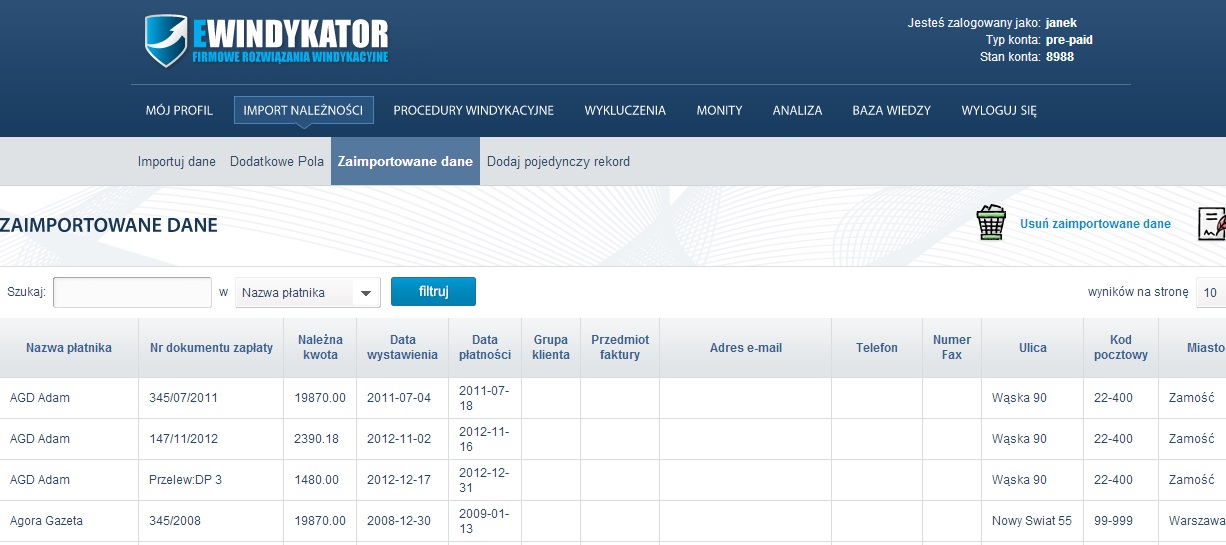This screenshot has height=545, width=1226.
Task: Open the Analiza menu item
Action: coord(797,111)
